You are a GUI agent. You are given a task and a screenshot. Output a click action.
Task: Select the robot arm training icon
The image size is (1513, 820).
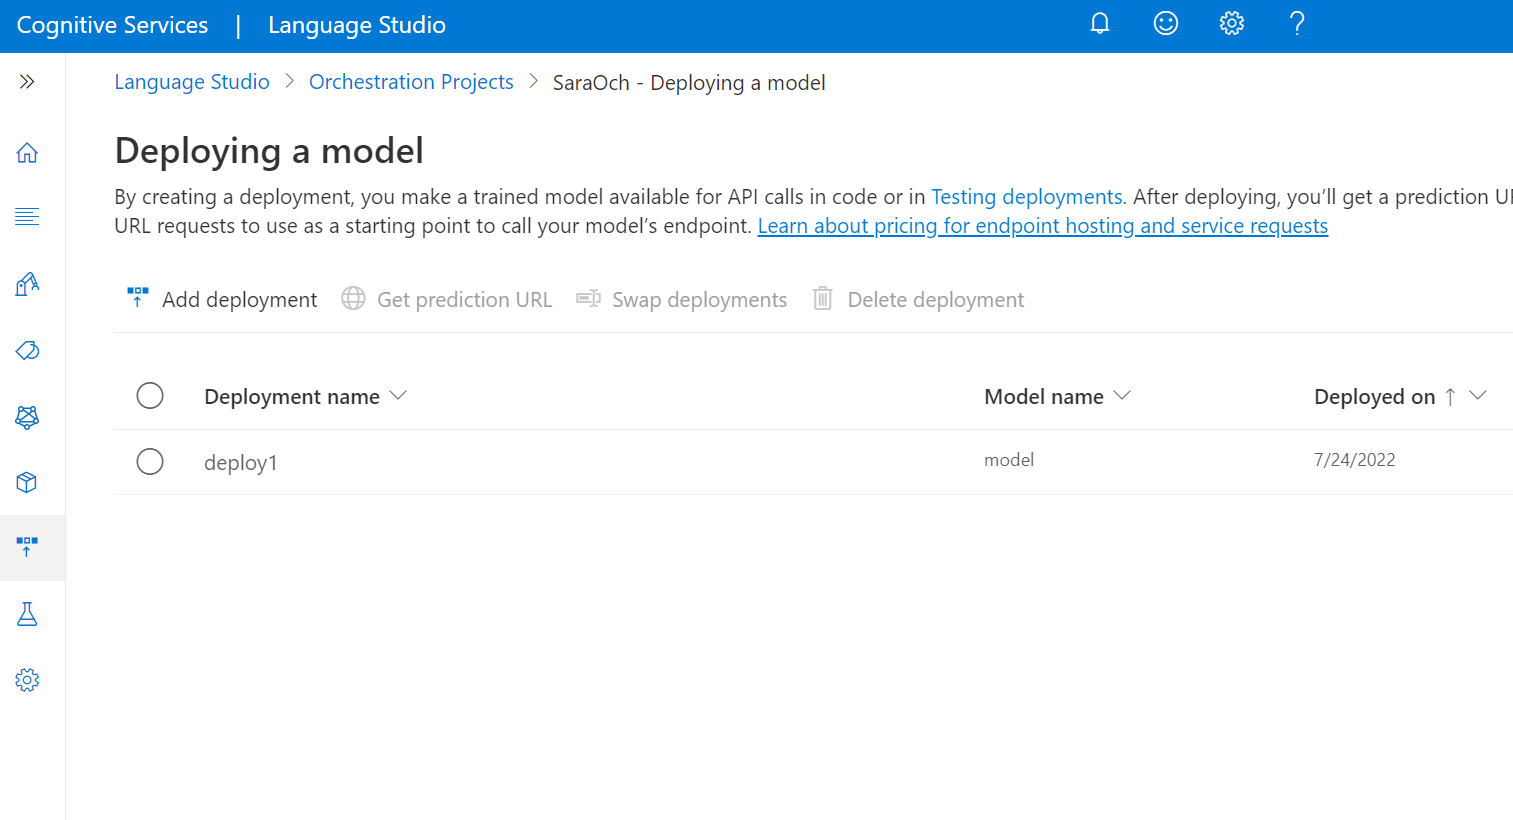click(x=27, y=284)
